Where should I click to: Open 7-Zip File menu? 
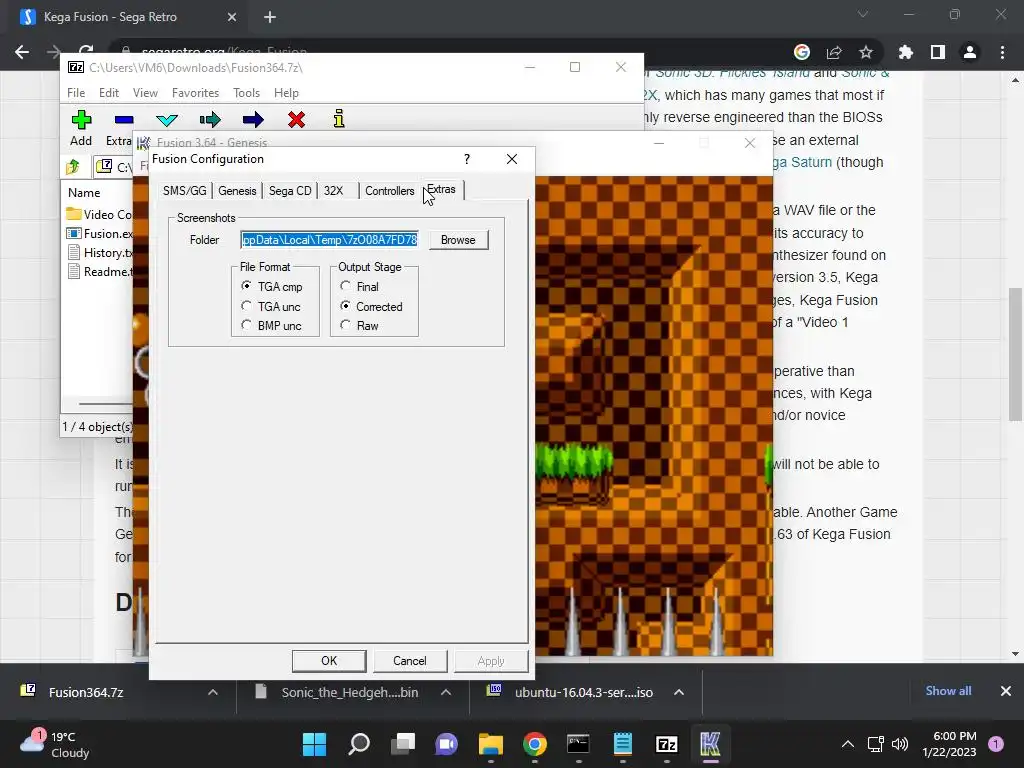pyautogui.click(x=76, y=93)
